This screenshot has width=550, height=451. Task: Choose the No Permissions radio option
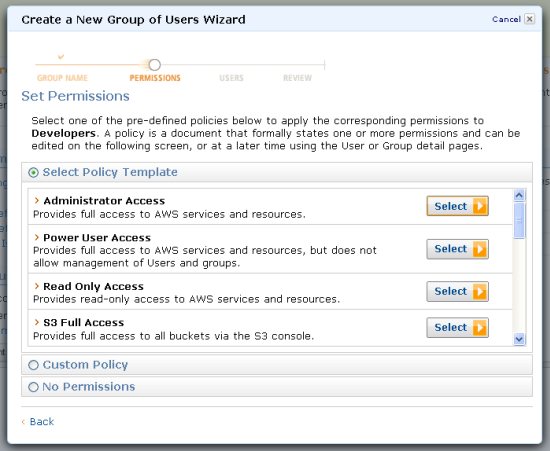pos(33,387)
